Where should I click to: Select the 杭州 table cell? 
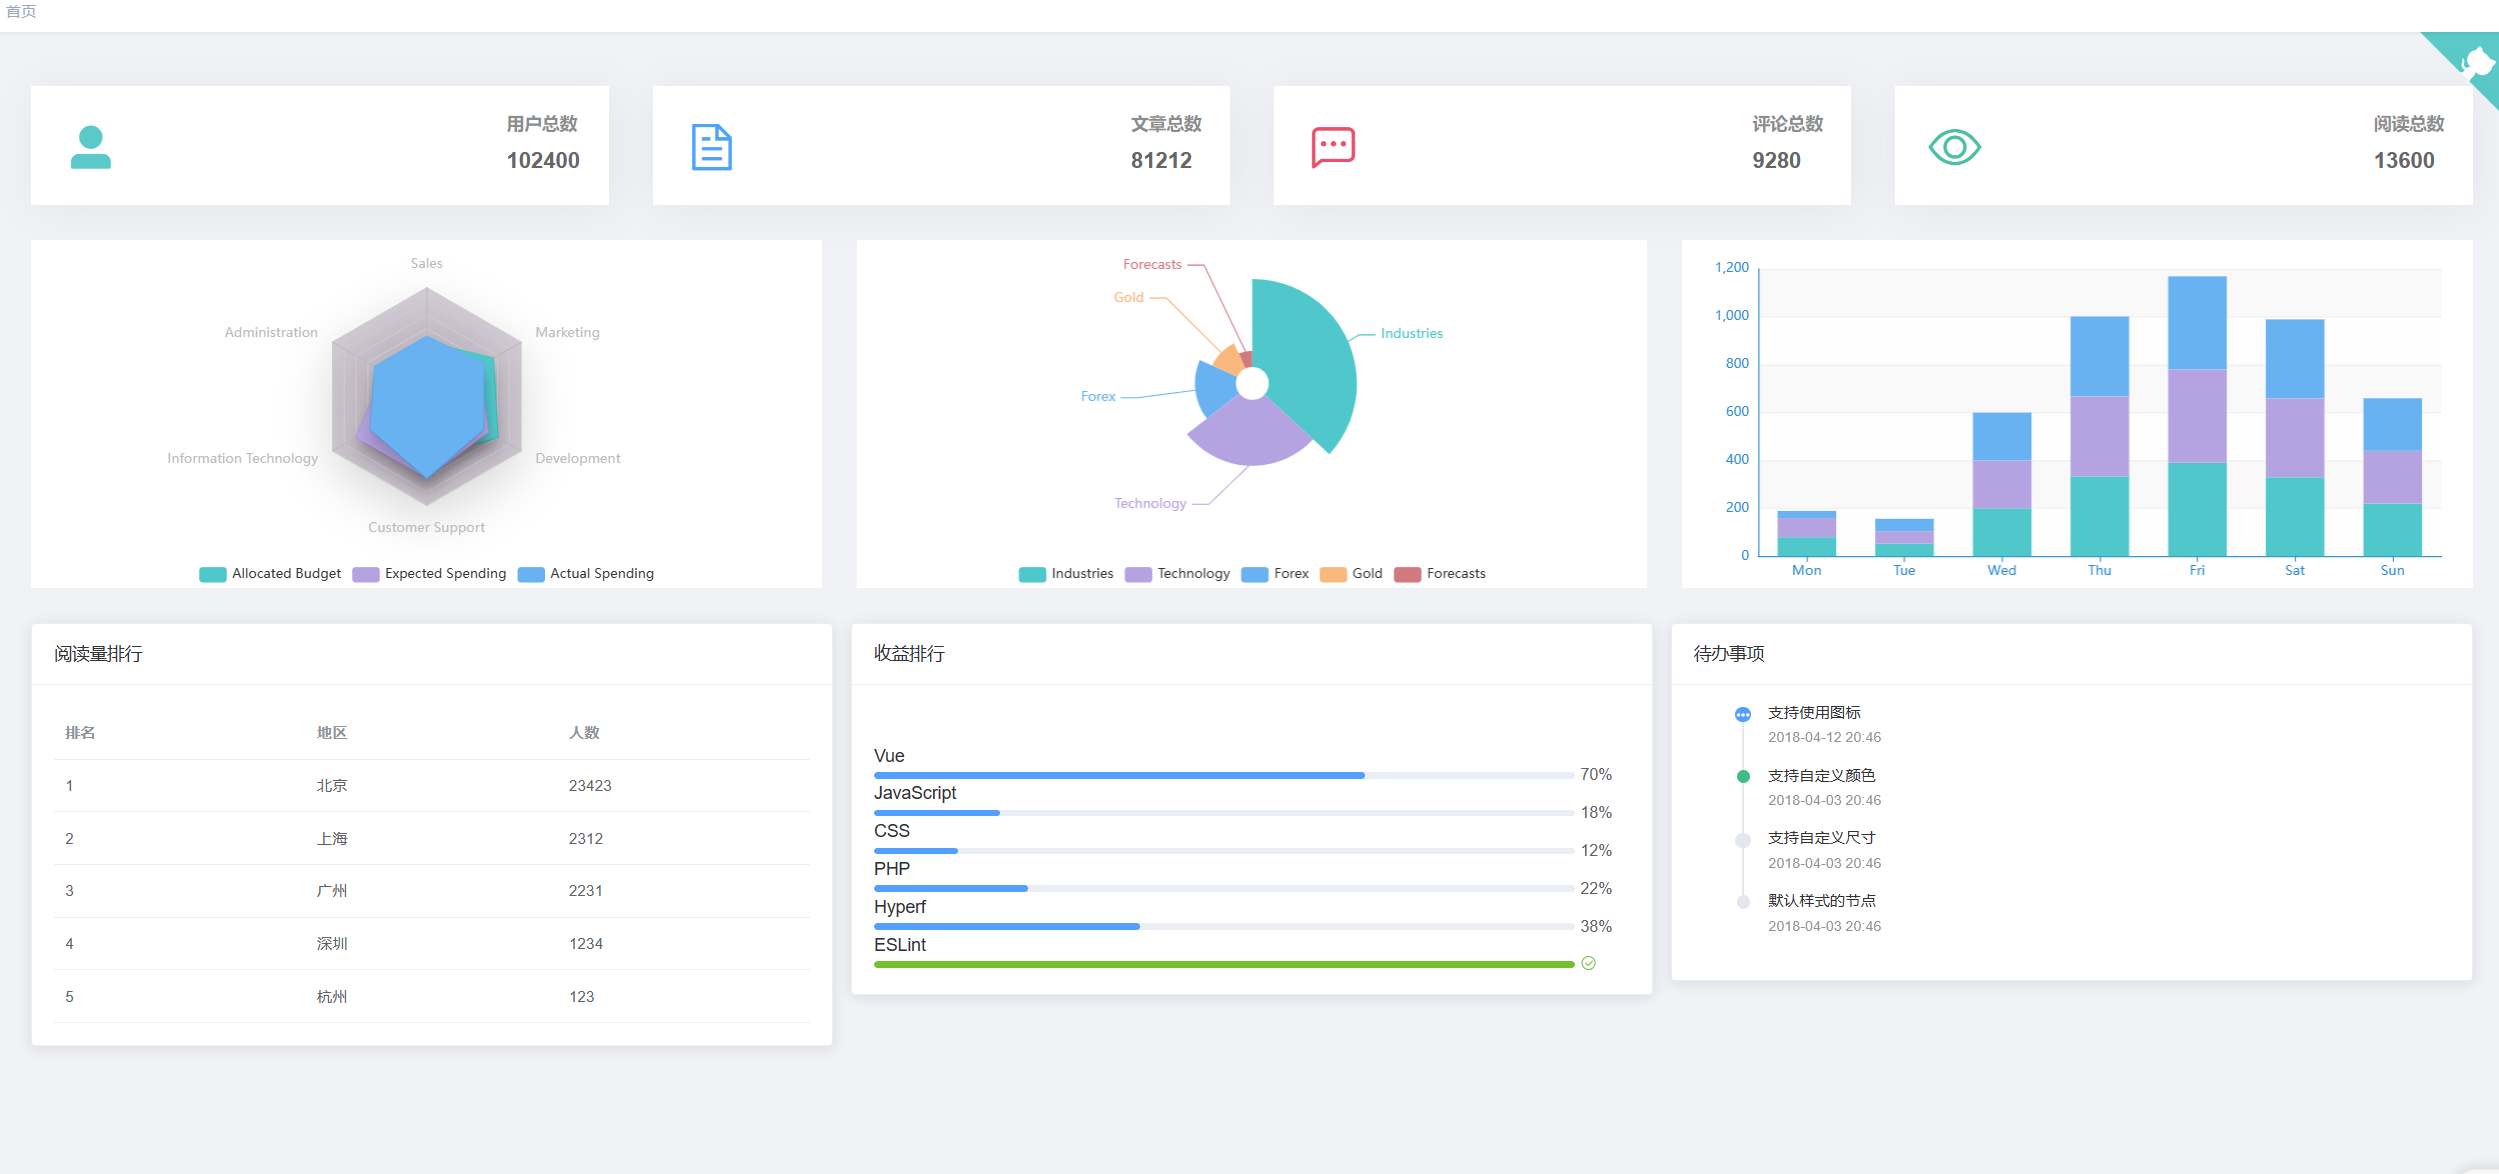(332, 997)
